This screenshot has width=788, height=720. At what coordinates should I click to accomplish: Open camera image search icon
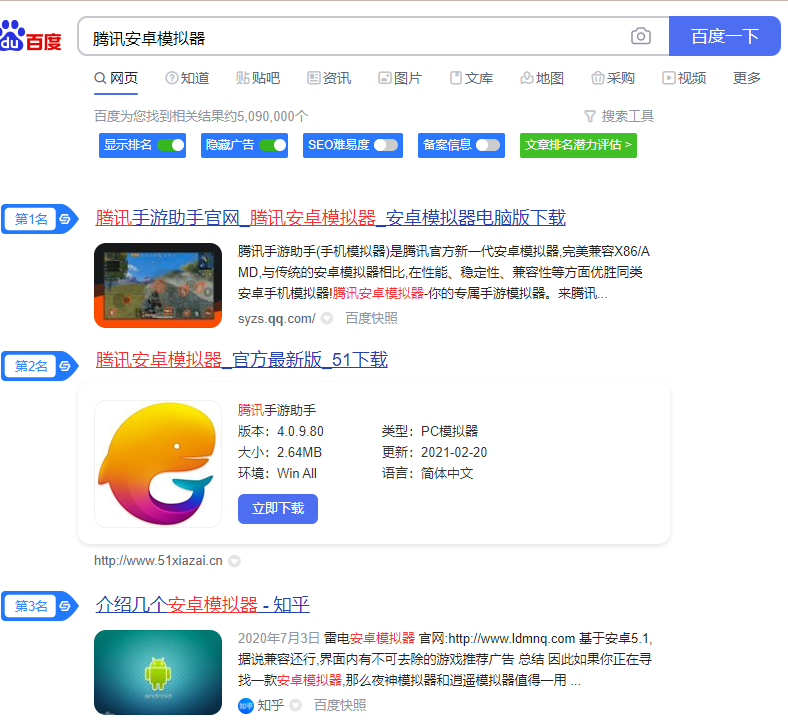[640, 37]
